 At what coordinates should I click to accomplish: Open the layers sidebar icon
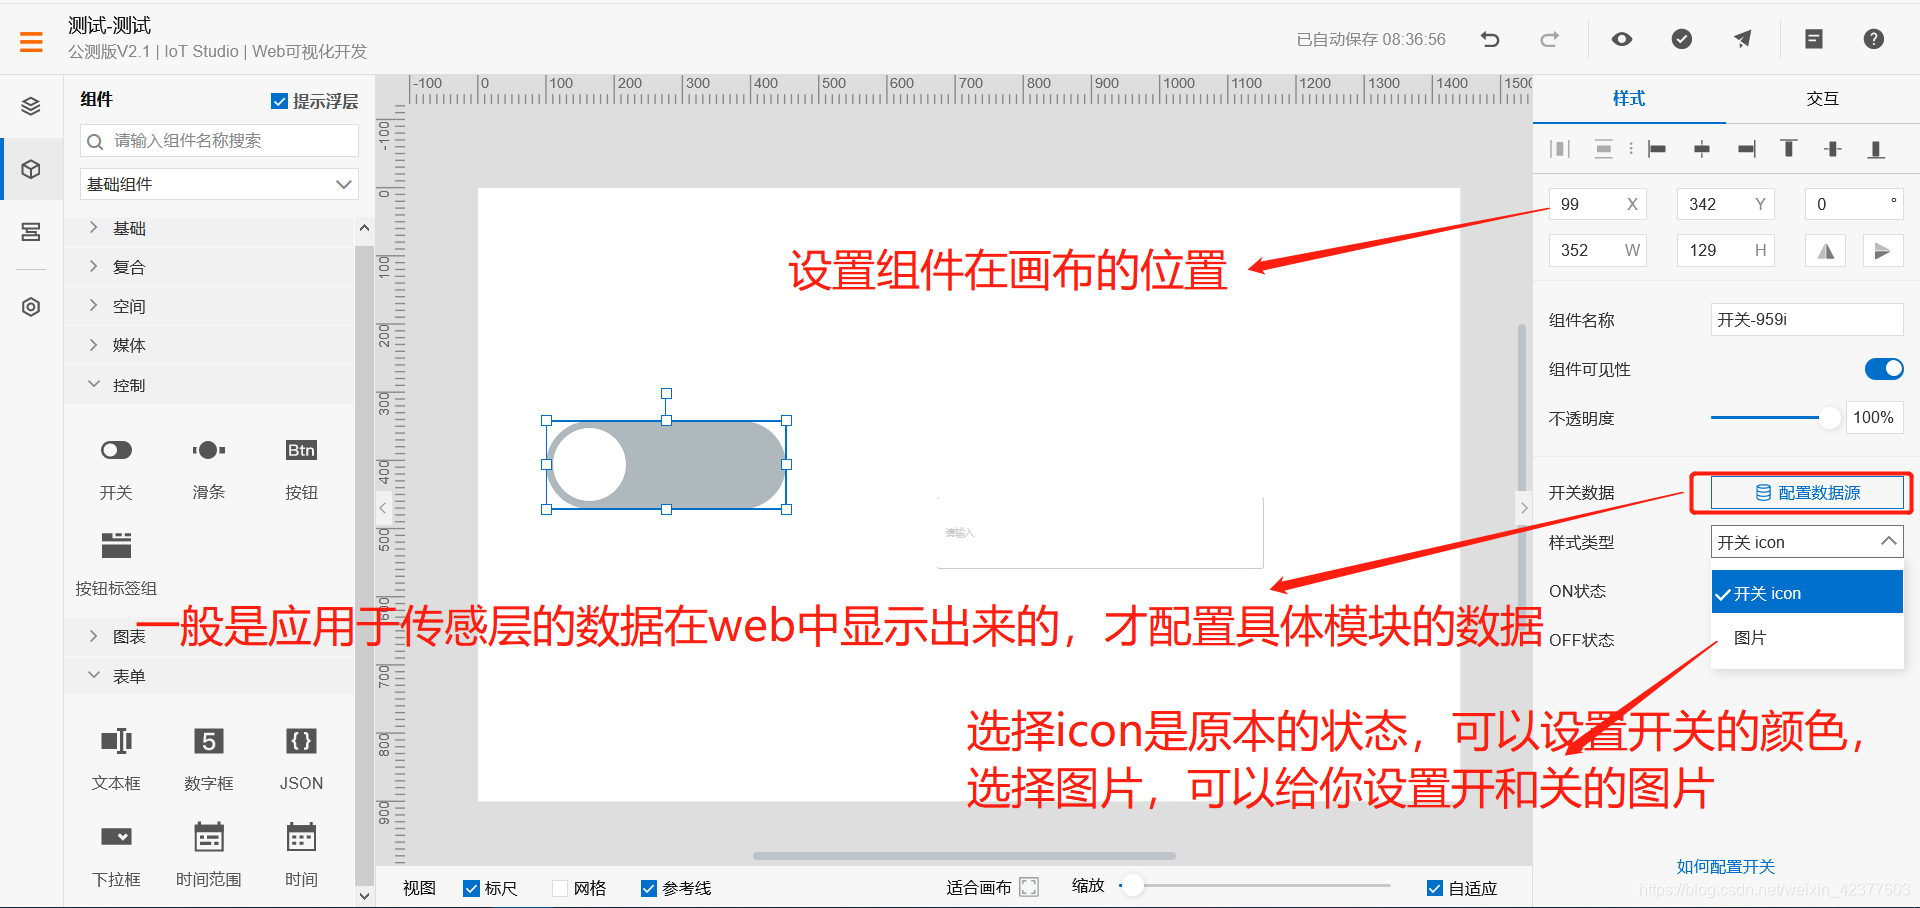[x=31, y=106]
